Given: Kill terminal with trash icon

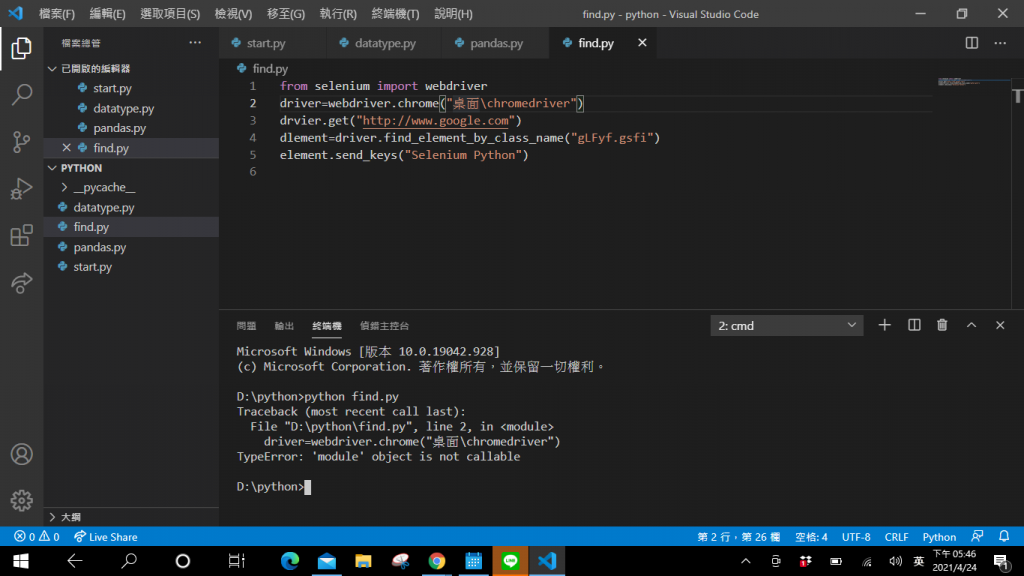Looking at the screenshot, I should coord(942,325).
